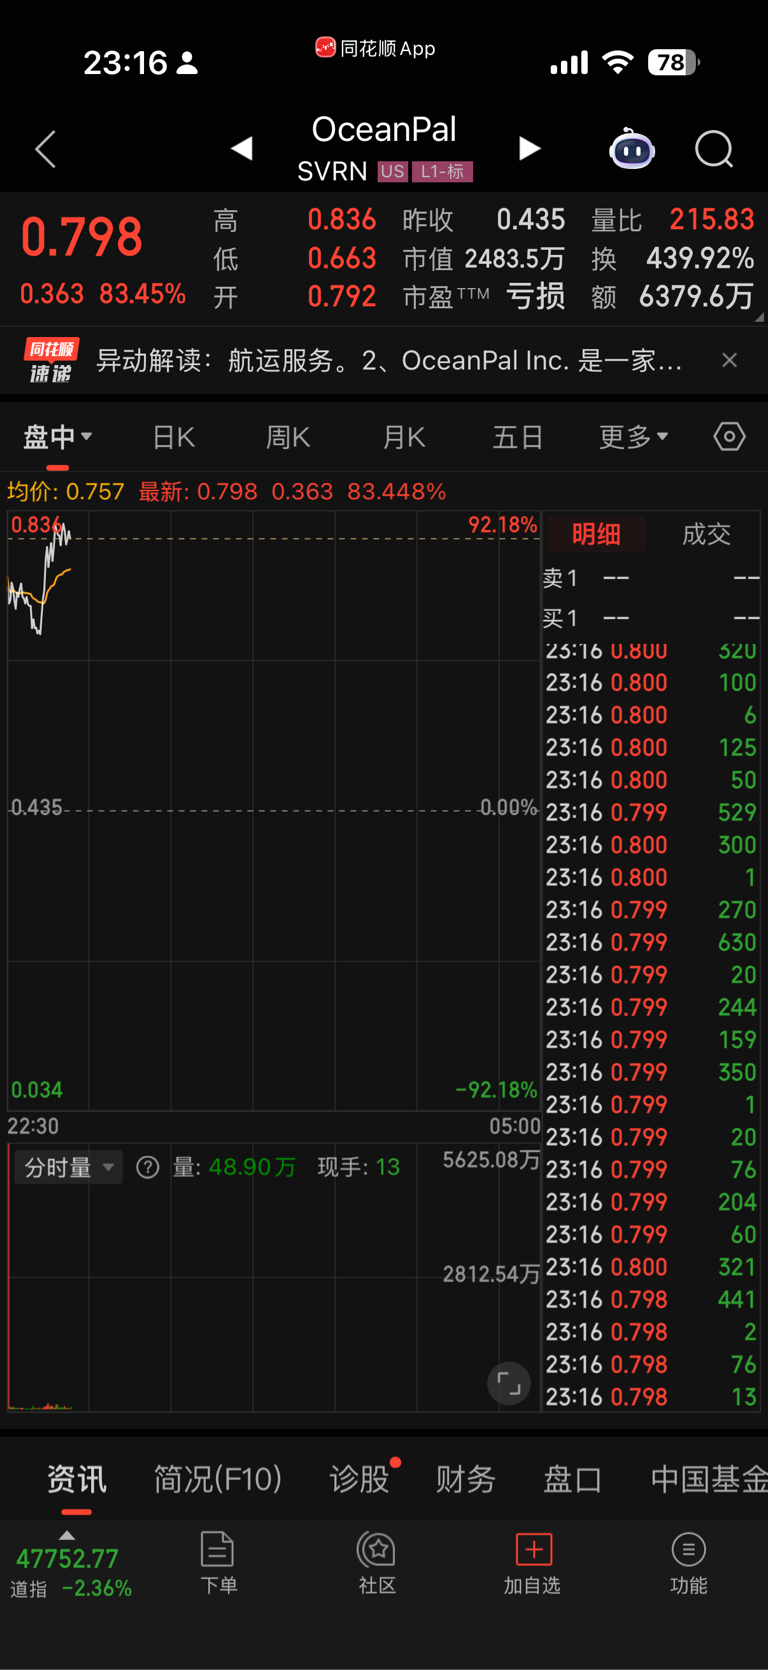Go to previous stock with left triangle
Screen dimensions: 768x1670
[x=241, y=149]
